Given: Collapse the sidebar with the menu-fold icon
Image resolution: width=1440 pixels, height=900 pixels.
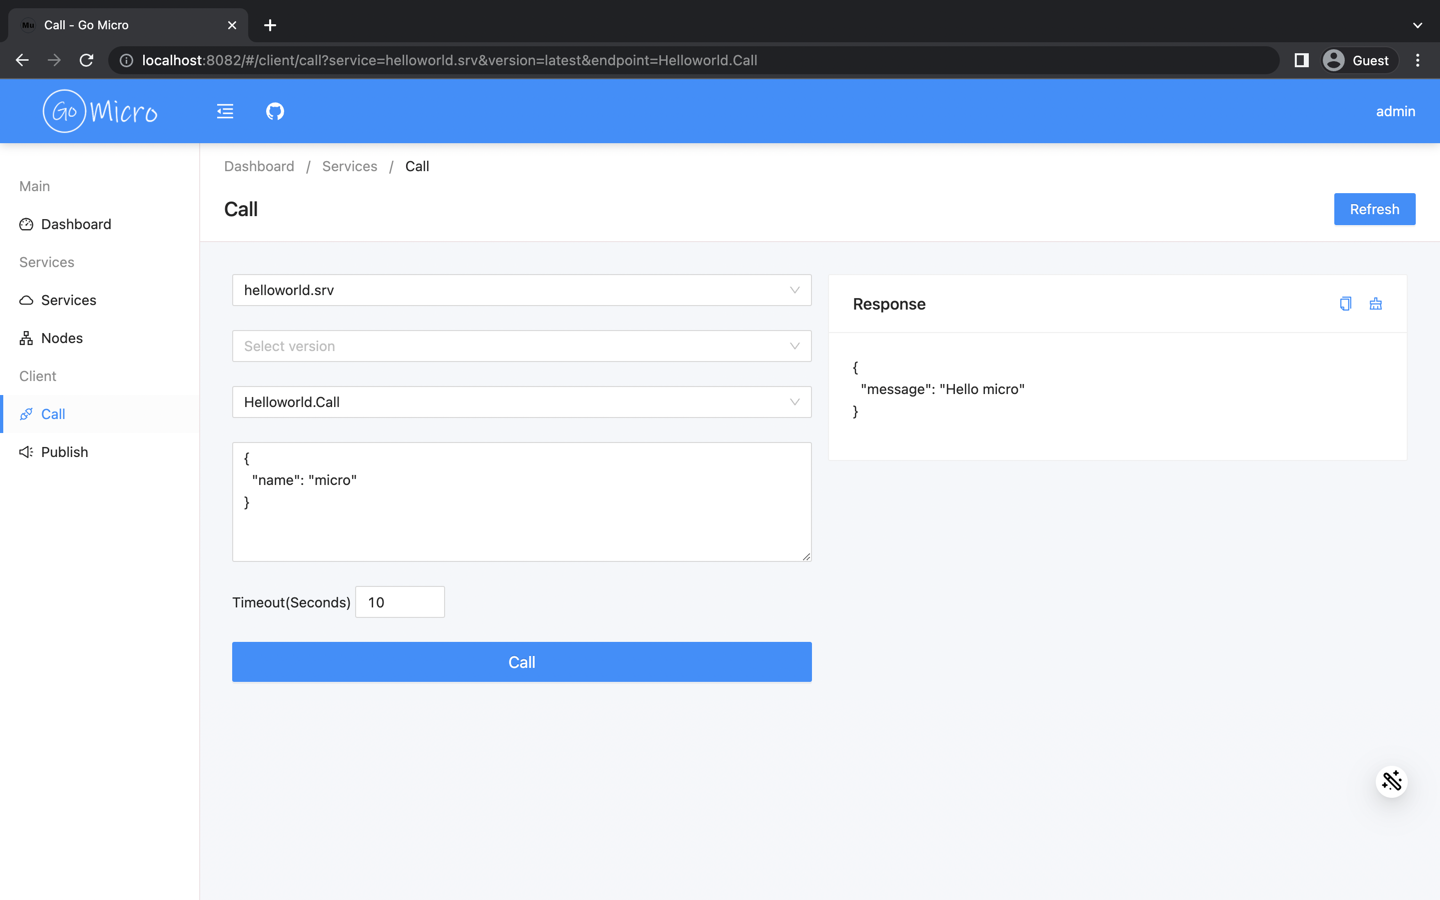Looking at the screenshot, I should 225,111.
